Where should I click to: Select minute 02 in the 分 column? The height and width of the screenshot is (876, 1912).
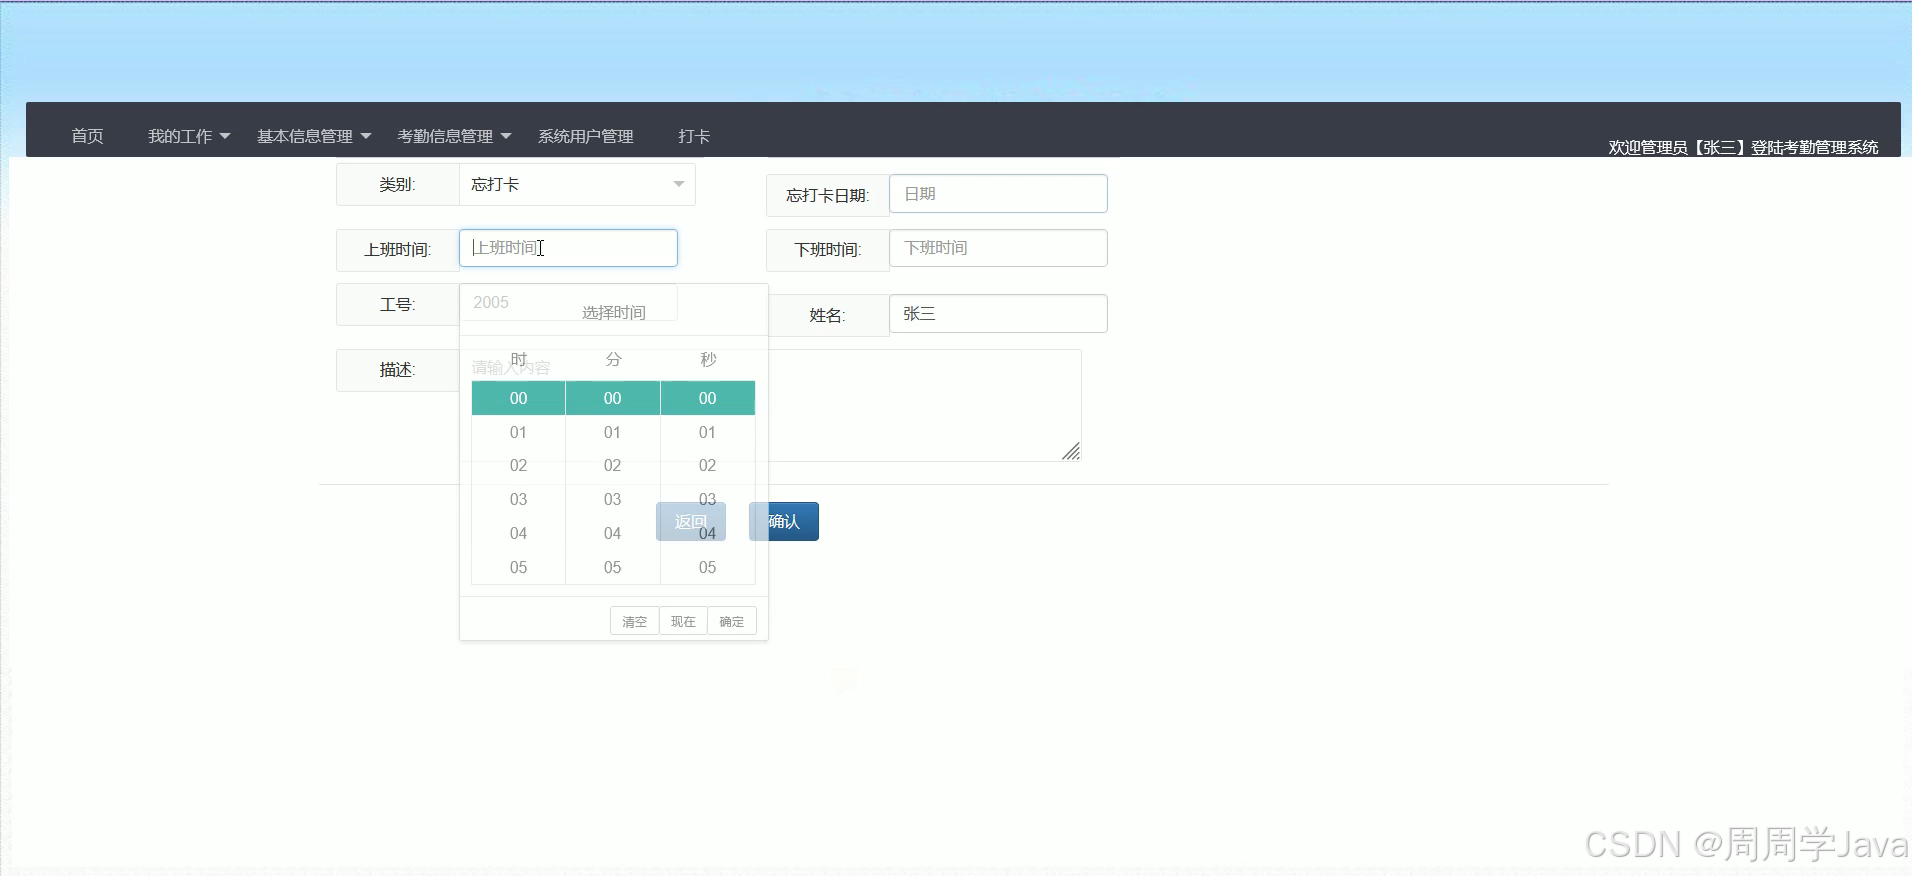(613, 465)
